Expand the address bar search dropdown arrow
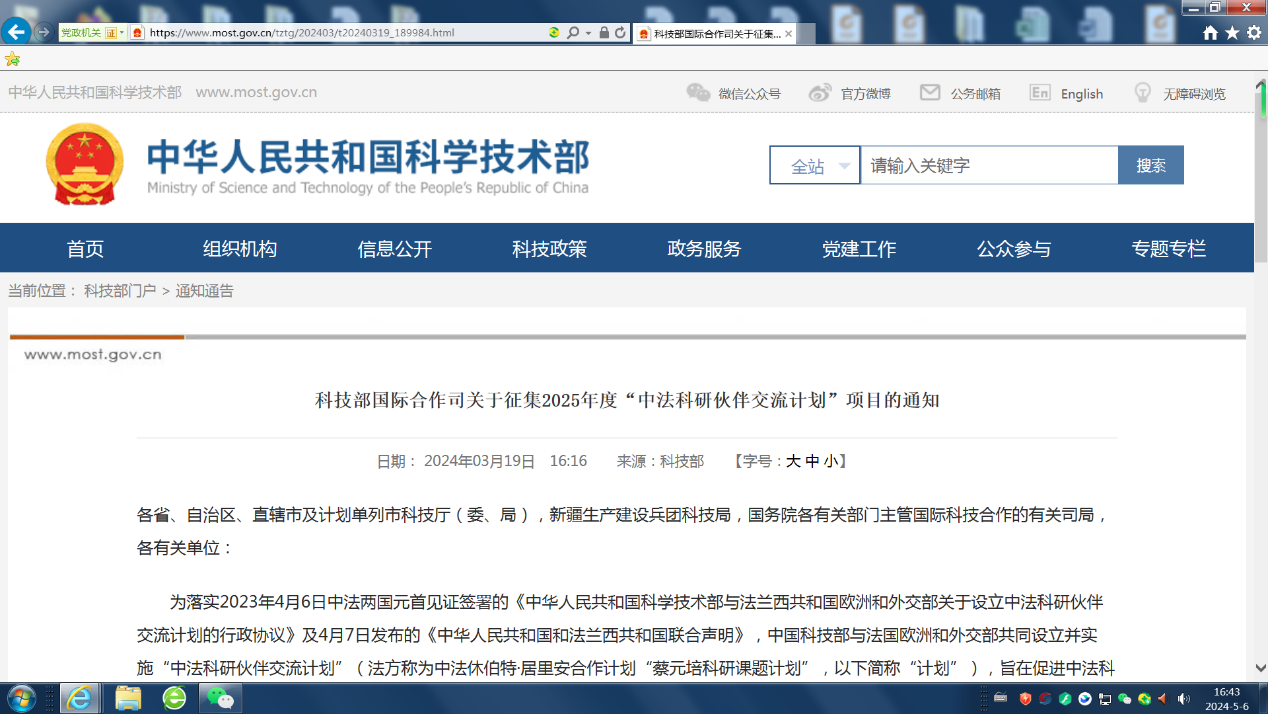1268x714 pixels. click(588, 33)
